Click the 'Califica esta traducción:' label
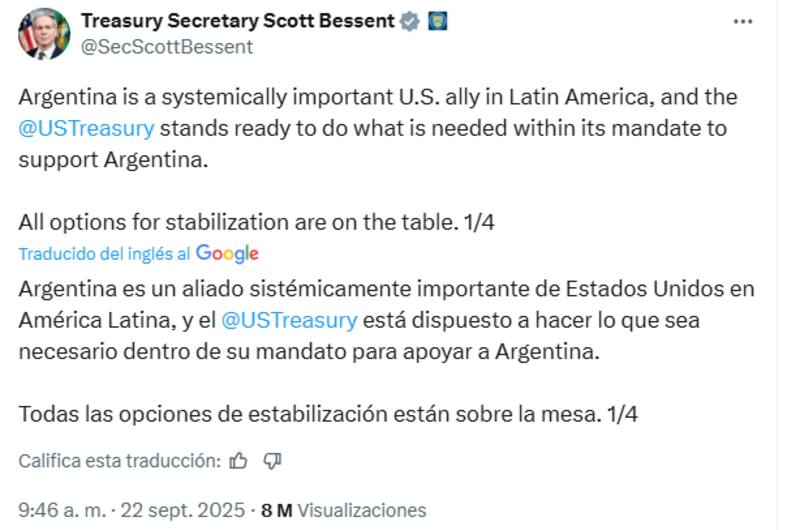Image resolution: width=800 pixels, height=530 pixels. pos(119,461)
